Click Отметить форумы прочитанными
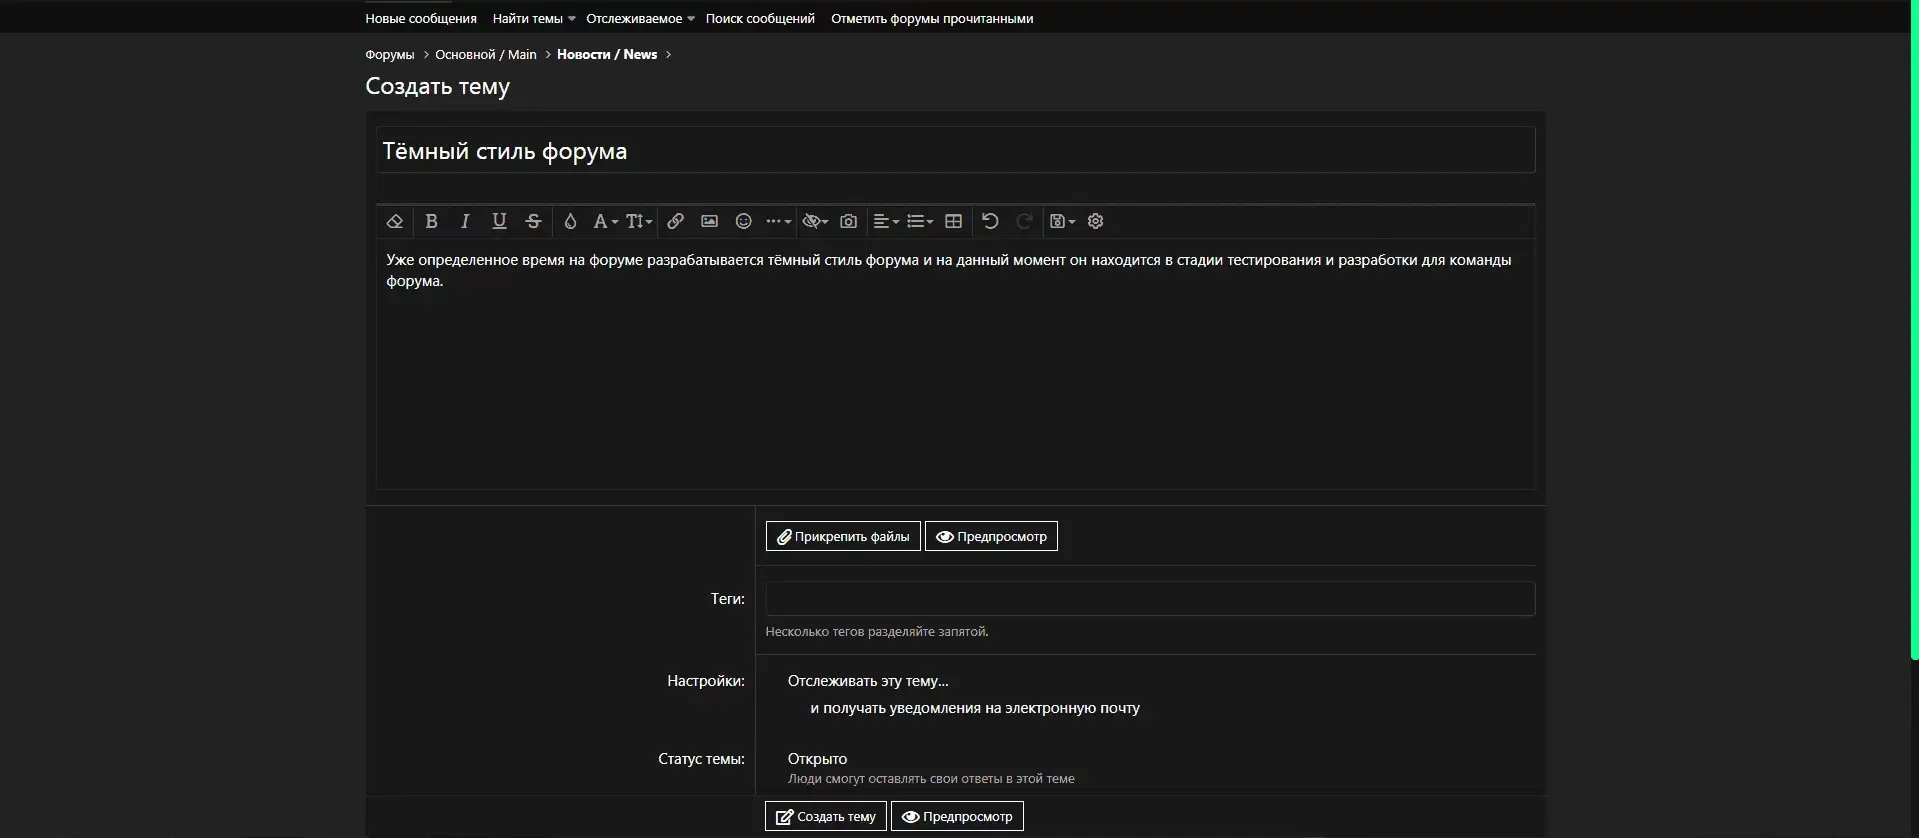 click(x=932, y=18)
